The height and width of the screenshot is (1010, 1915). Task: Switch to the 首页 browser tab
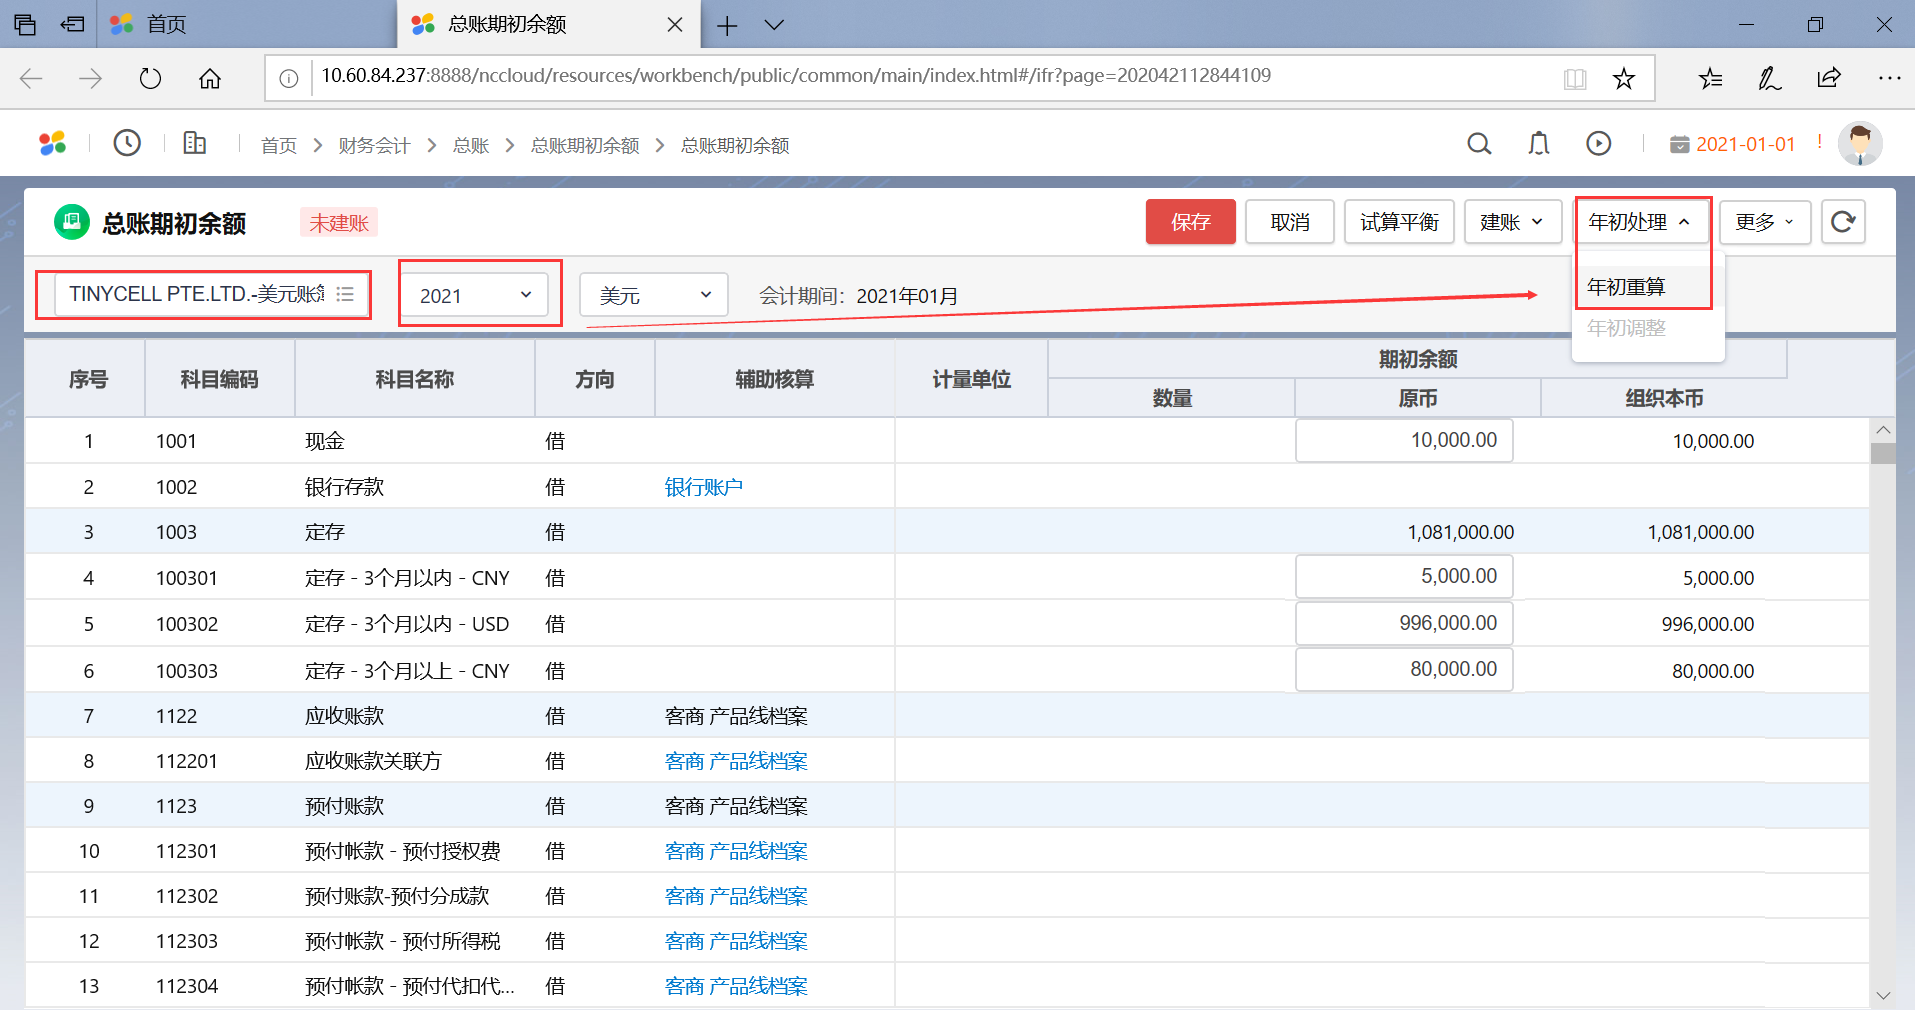click(x=166, y=24)
